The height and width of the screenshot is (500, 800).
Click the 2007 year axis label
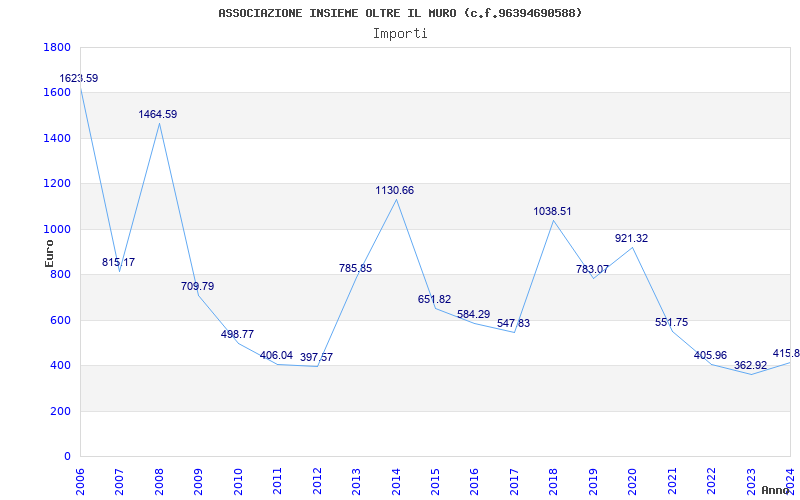point(119,480)
